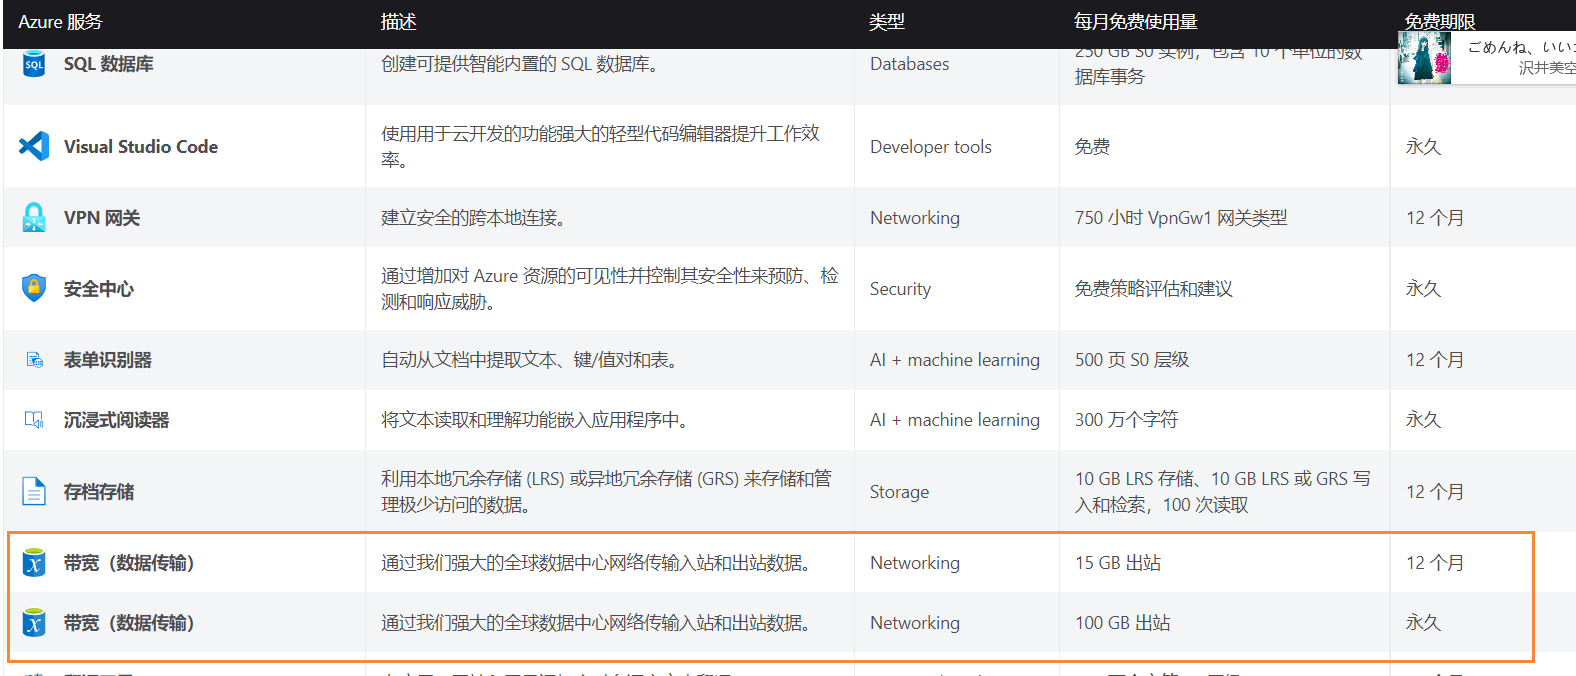
Task: Click 12 个月 in the 15 GB 出站 row
Action: click(1435, 563)
